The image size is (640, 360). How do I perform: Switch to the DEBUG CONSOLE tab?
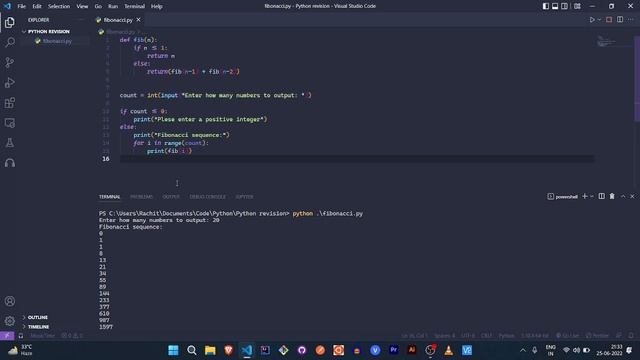tap(207, 197)
